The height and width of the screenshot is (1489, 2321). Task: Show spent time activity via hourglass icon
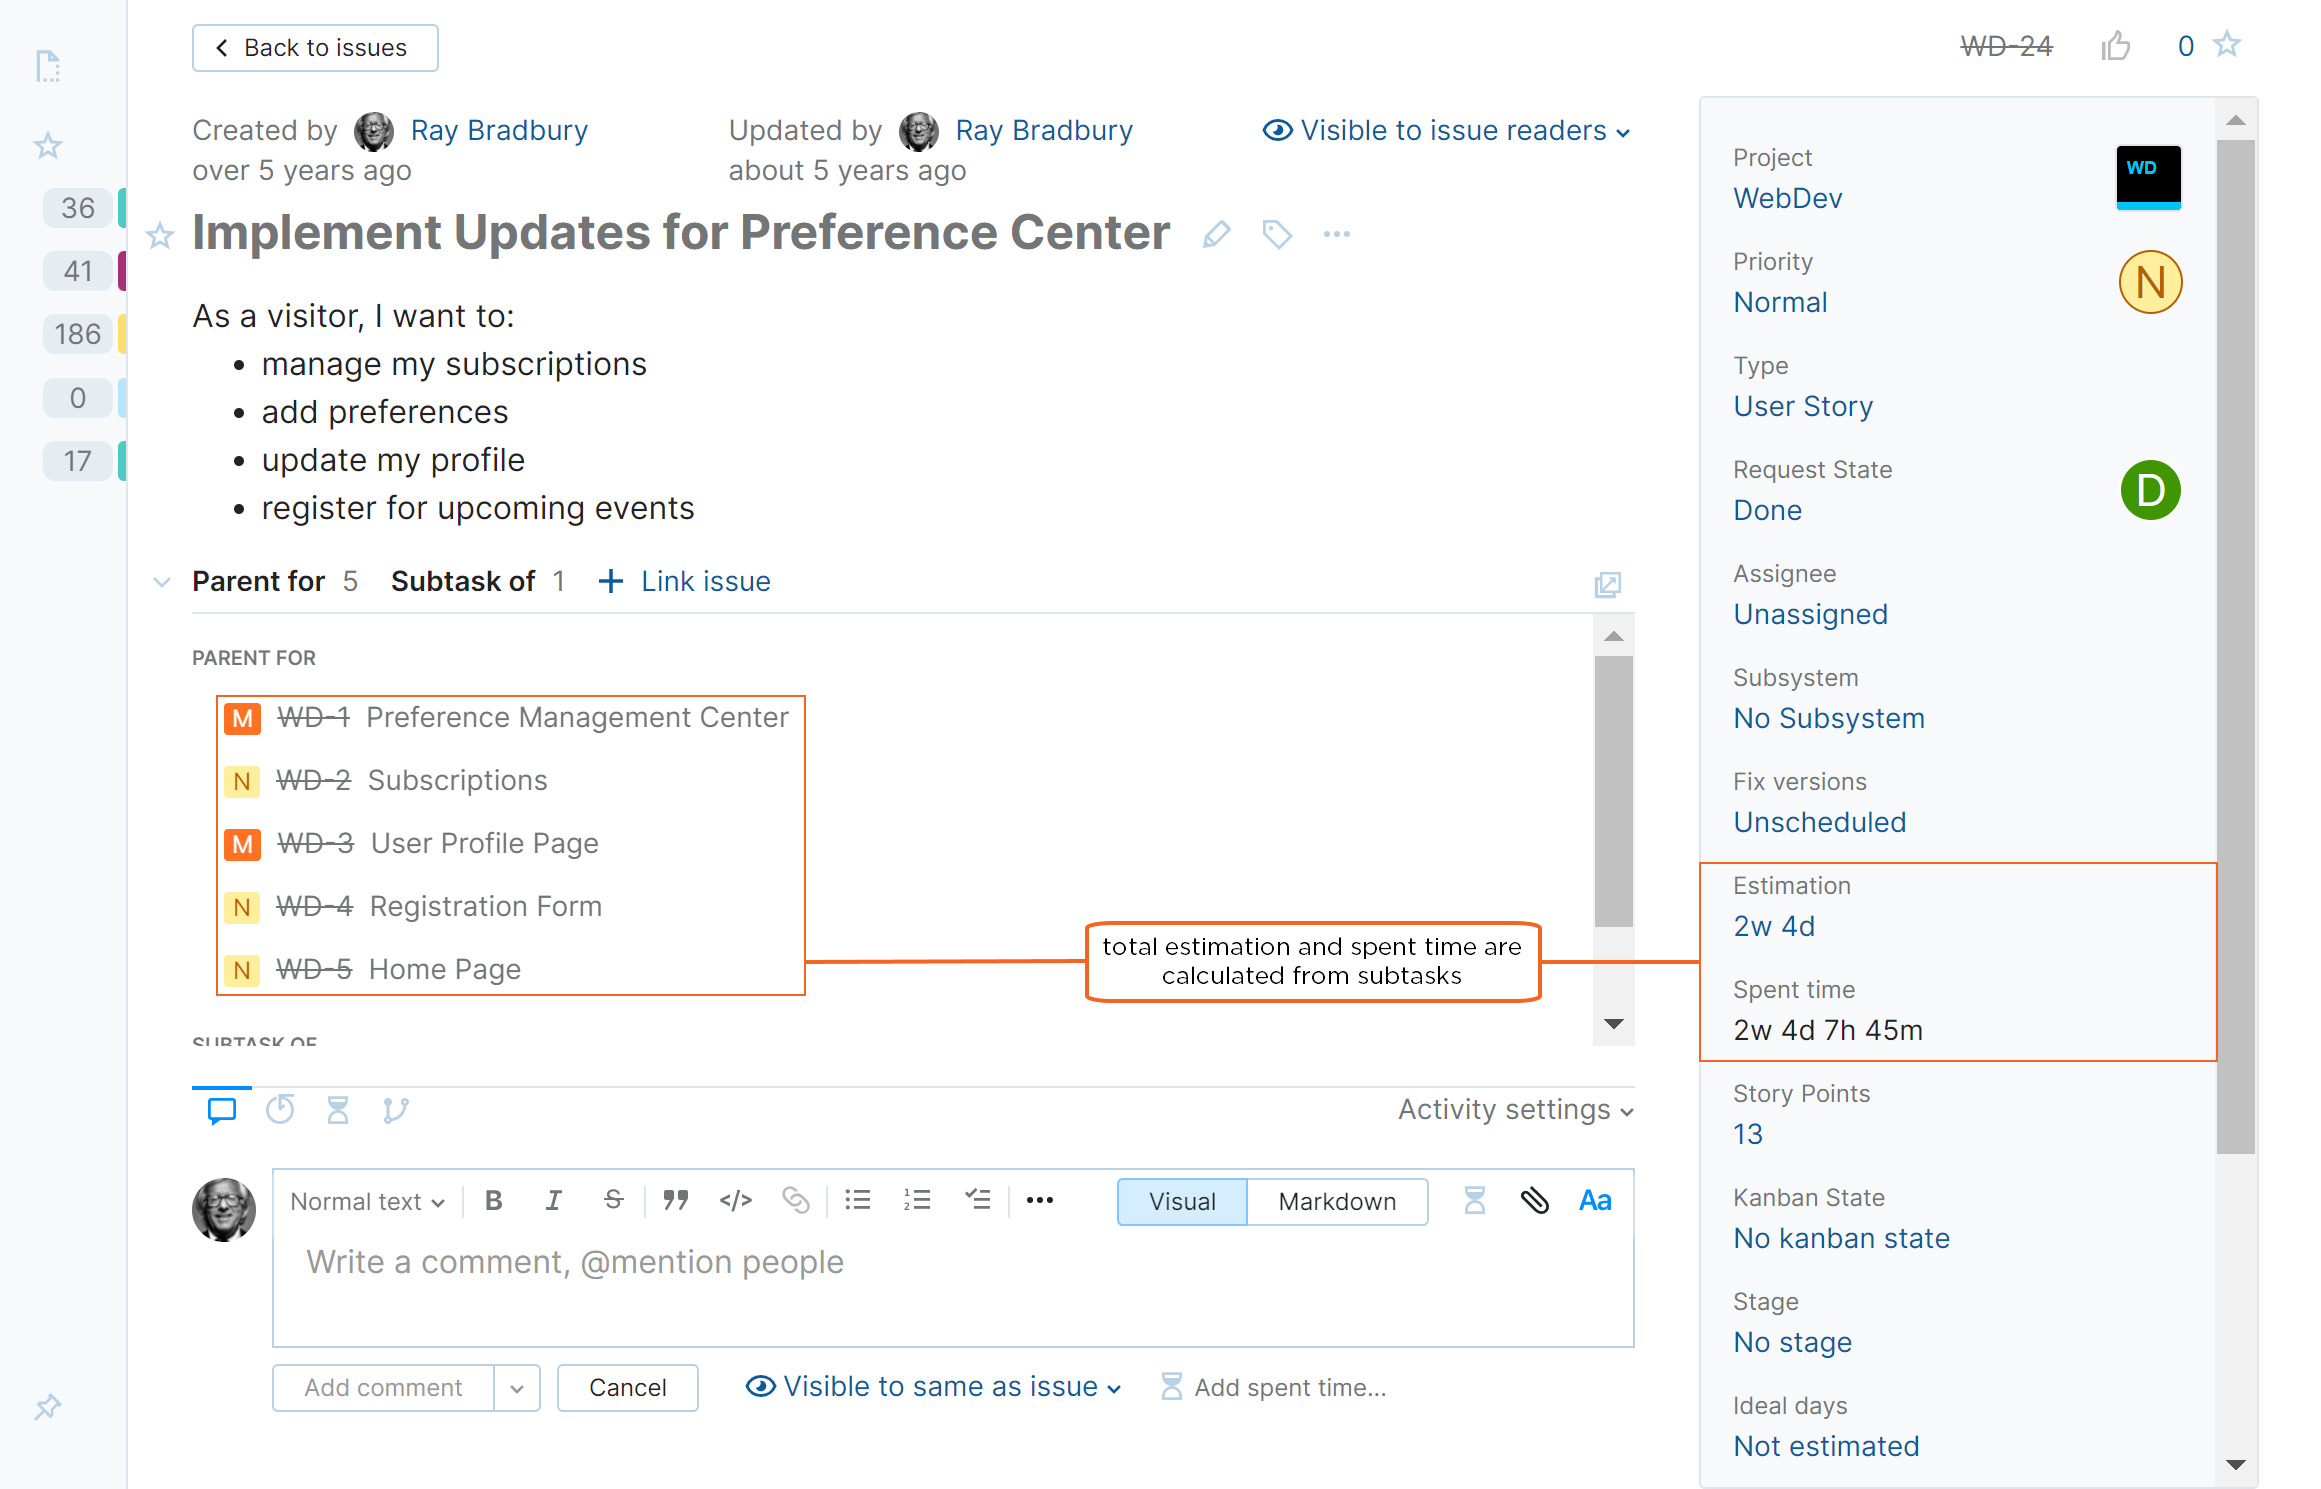[x=338, y=1109]
